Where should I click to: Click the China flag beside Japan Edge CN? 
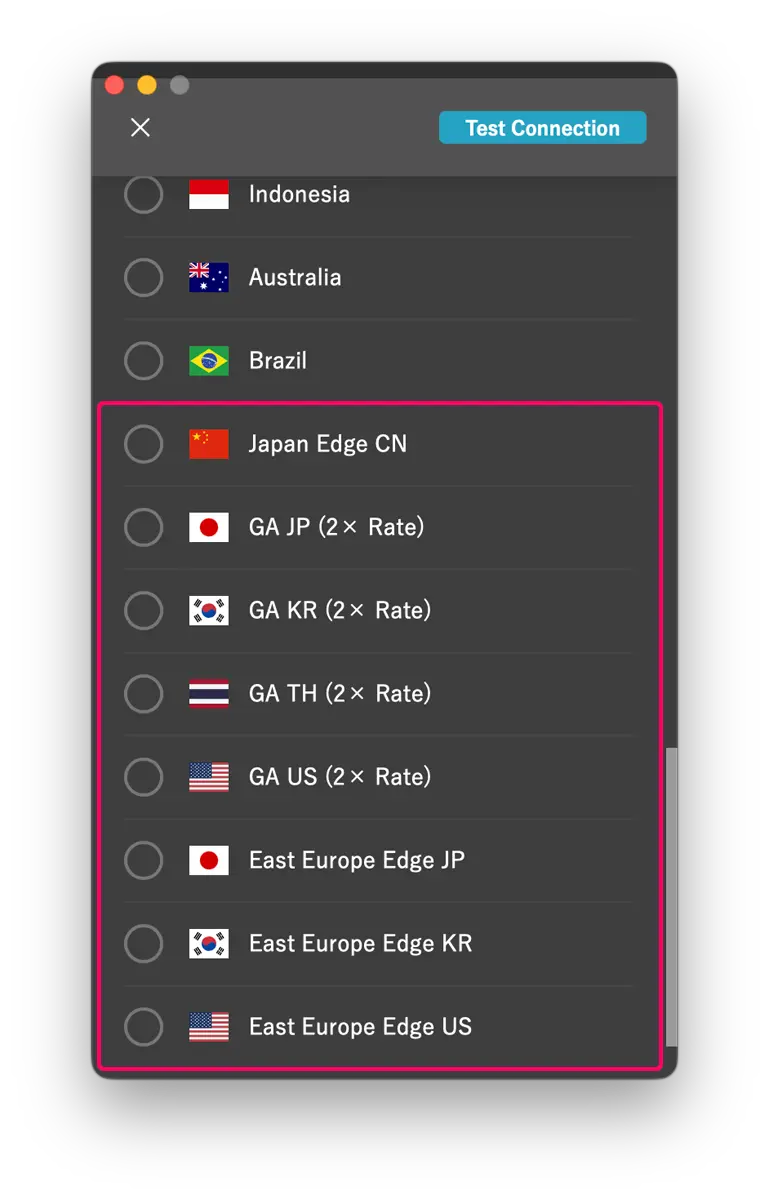[x=209, y=444]
